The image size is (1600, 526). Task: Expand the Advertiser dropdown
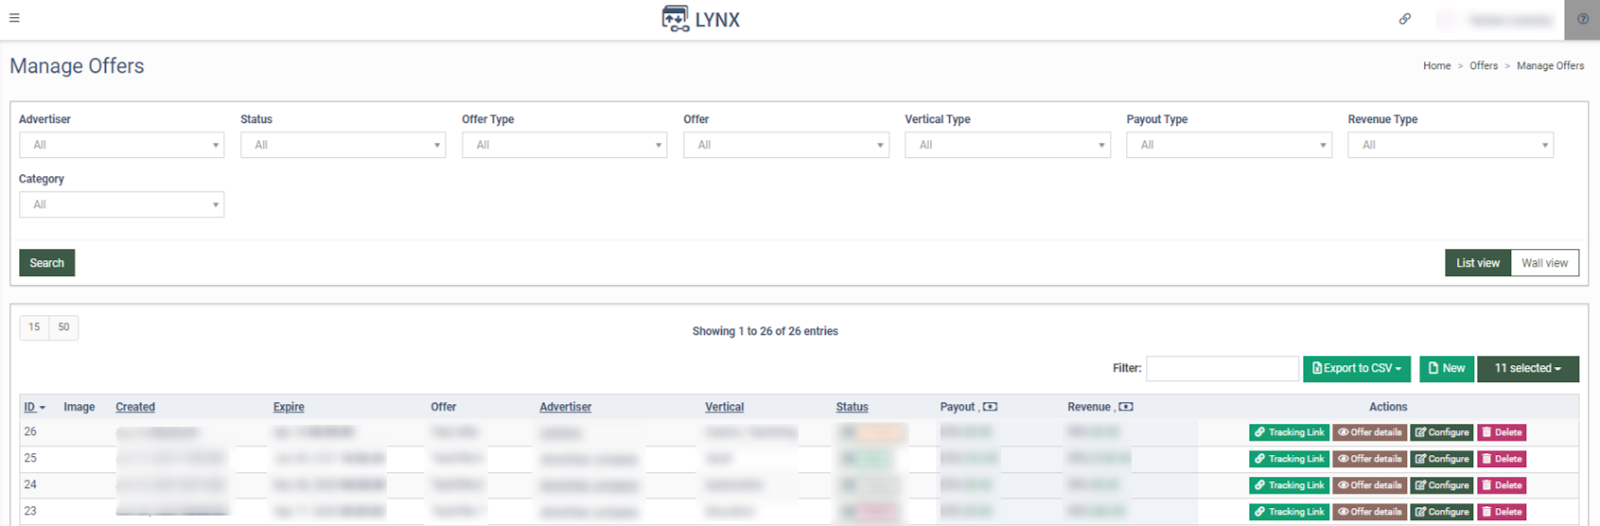point(121,145)
